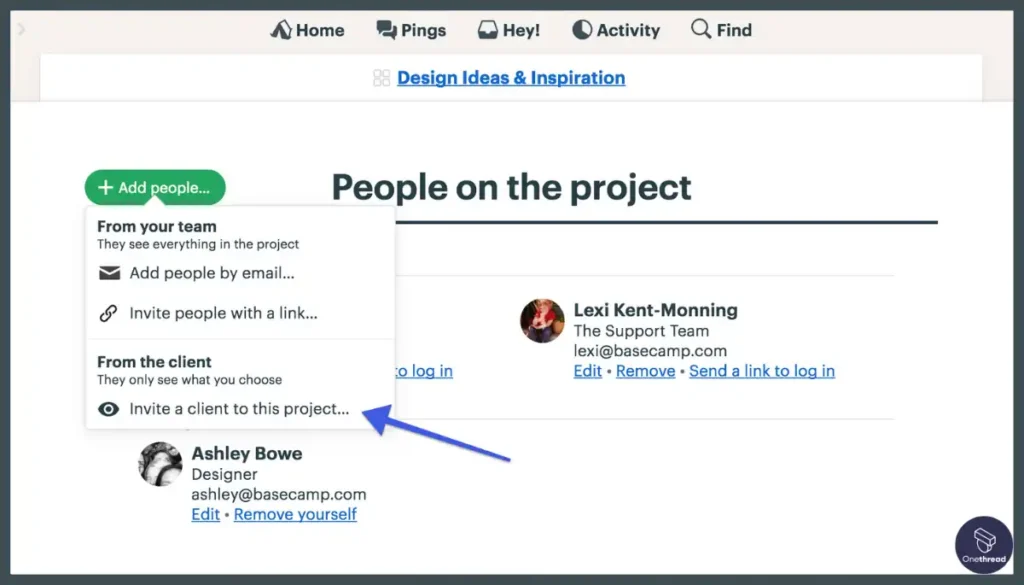
Task: Send Lexi a link to log in
Action: tap(761, 371)
